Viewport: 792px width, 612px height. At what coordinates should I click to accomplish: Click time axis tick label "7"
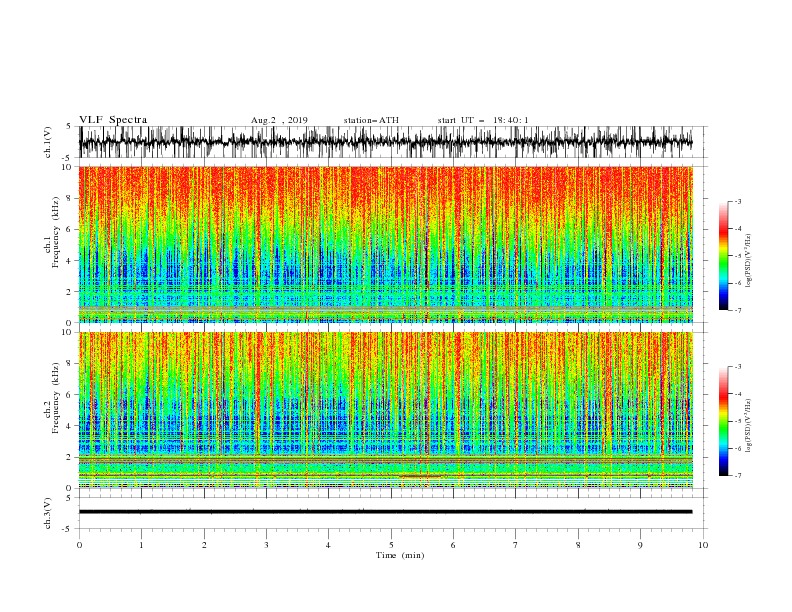click(516, 545)
